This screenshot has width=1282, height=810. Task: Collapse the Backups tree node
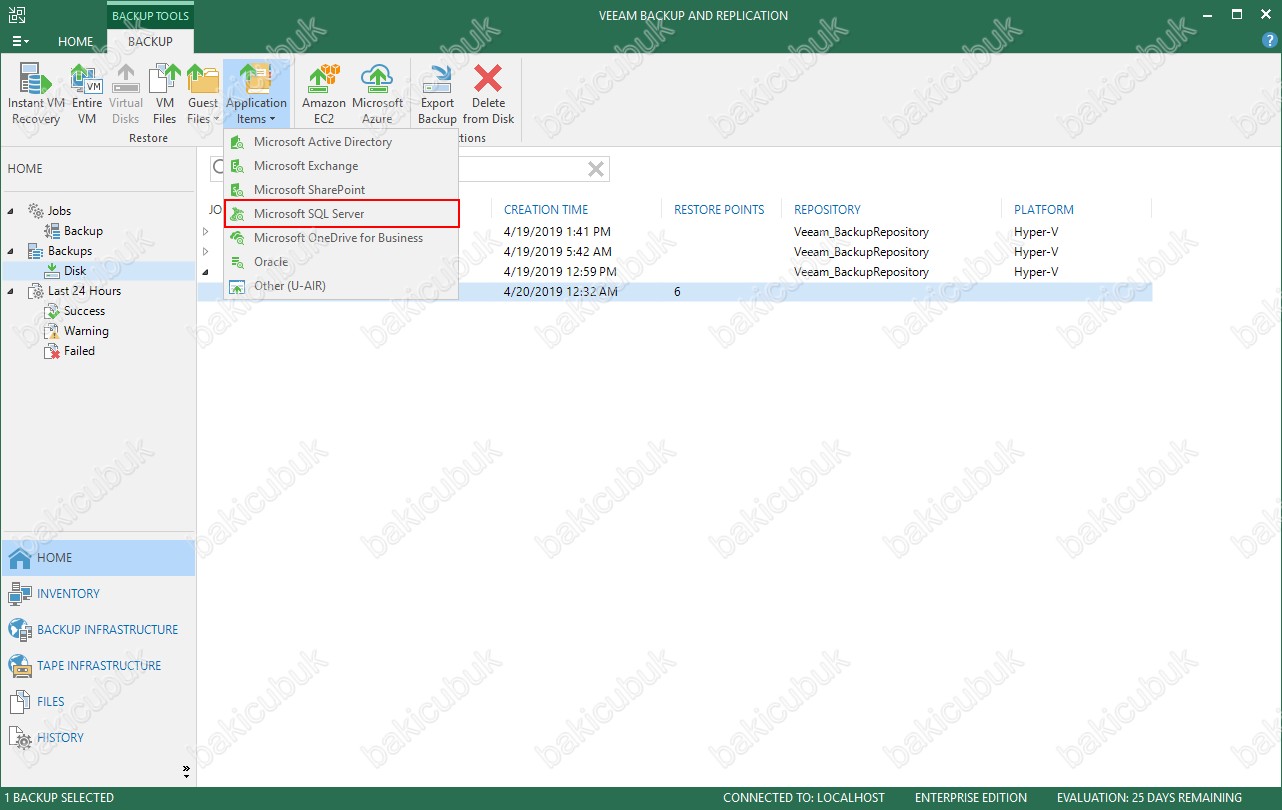click(11, 251)
